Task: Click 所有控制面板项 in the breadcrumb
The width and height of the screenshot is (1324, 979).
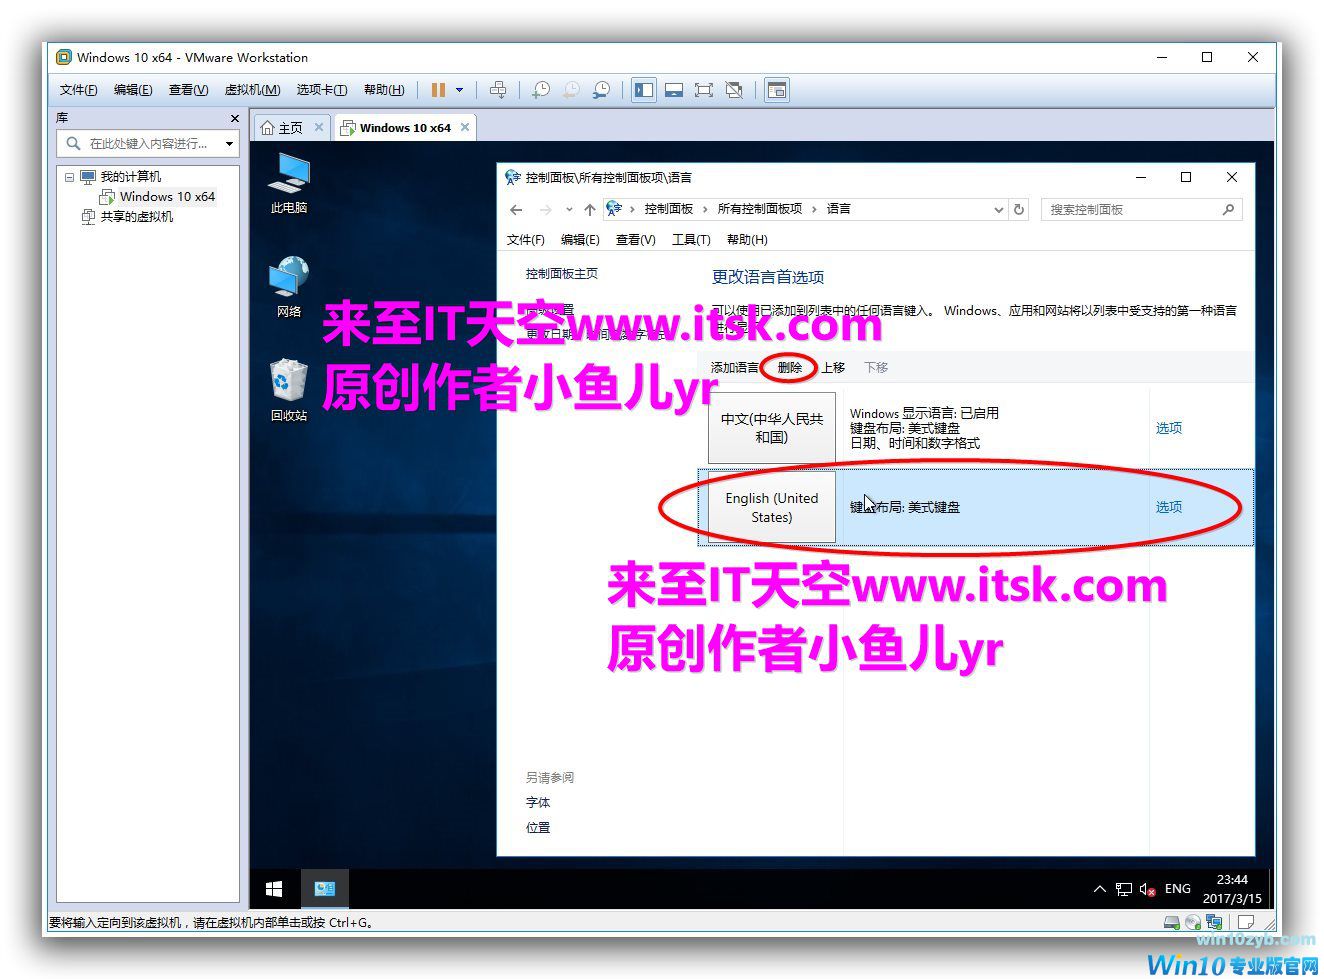Action: (x=760, y=209)
